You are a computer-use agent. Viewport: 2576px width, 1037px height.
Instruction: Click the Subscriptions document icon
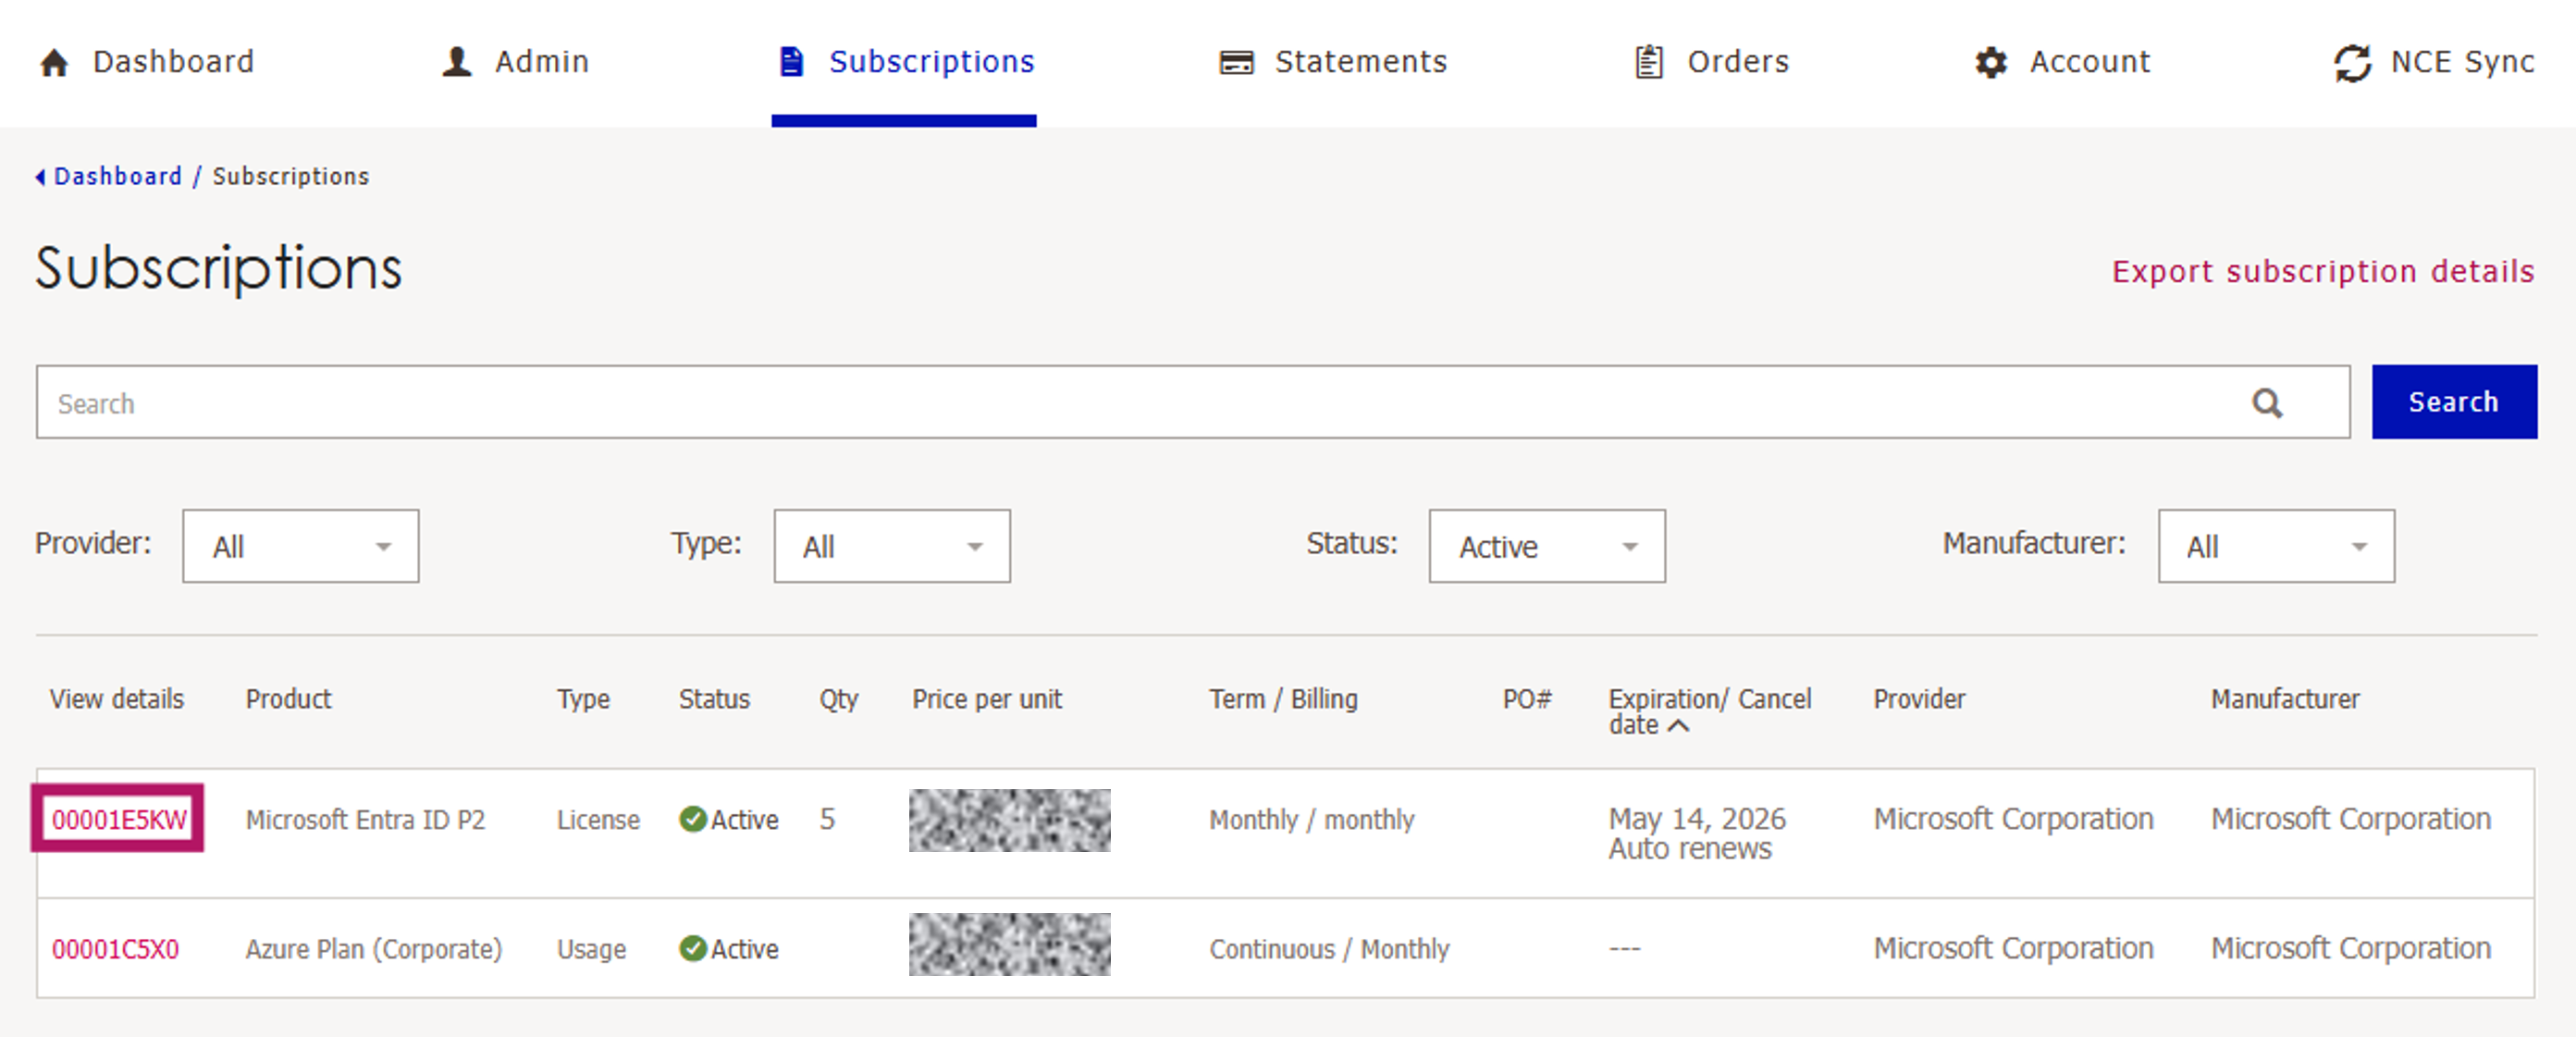(x=791, y=62)
